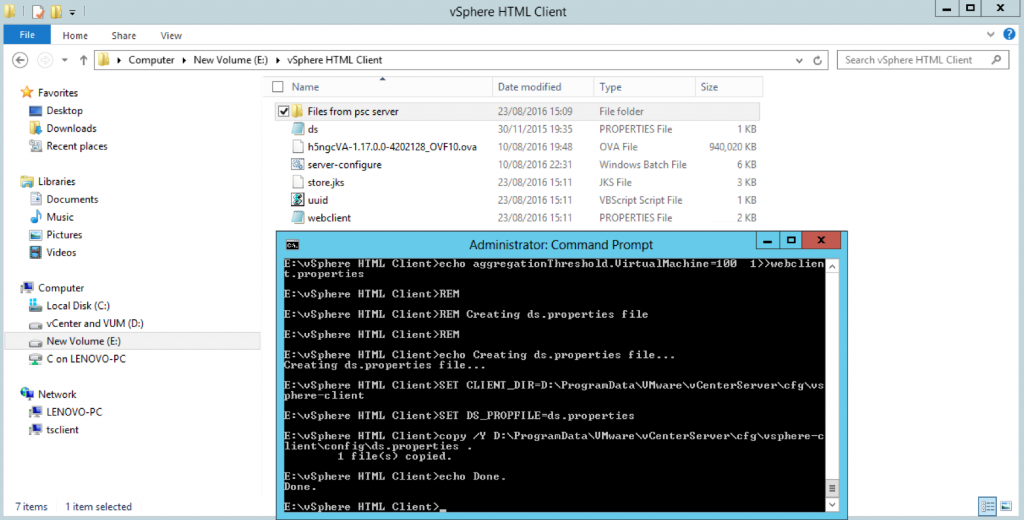Click Command Prompt scrollbar up arrow
Viewport: 1024px width, 520px height.
point(832,266)
